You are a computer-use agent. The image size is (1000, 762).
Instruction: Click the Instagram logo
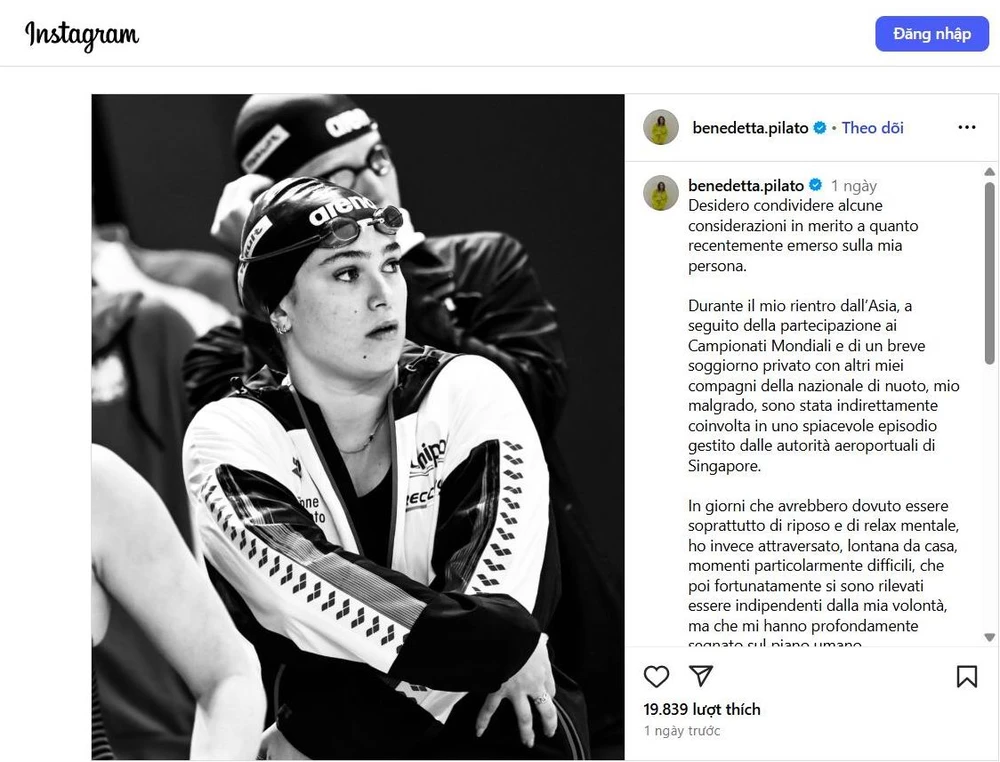pos(82,35)
